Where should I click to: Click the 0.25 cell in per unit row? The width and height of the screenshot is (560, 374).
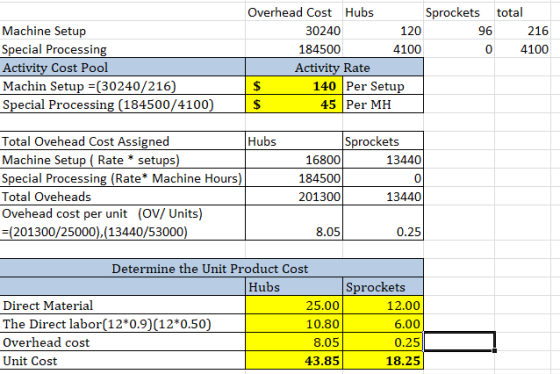click(383, 223)
